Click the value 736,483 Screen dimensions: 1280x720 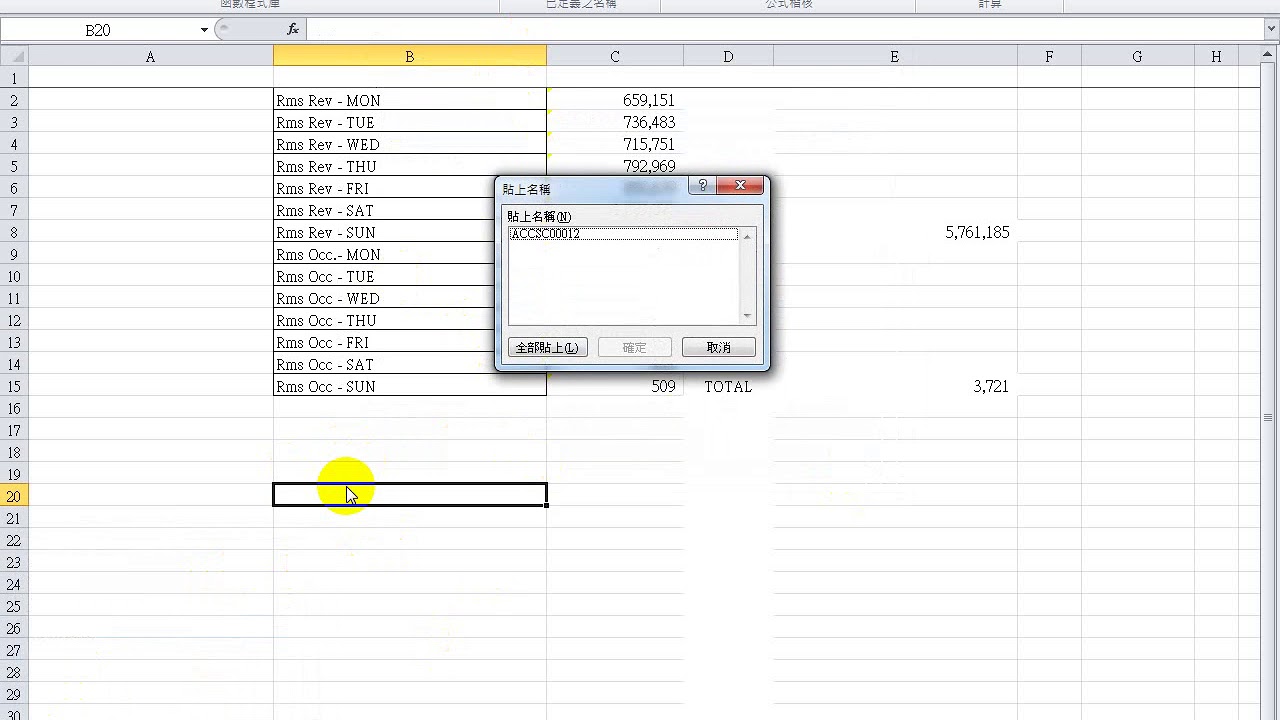pyautogui.click(x=648, y=122)
